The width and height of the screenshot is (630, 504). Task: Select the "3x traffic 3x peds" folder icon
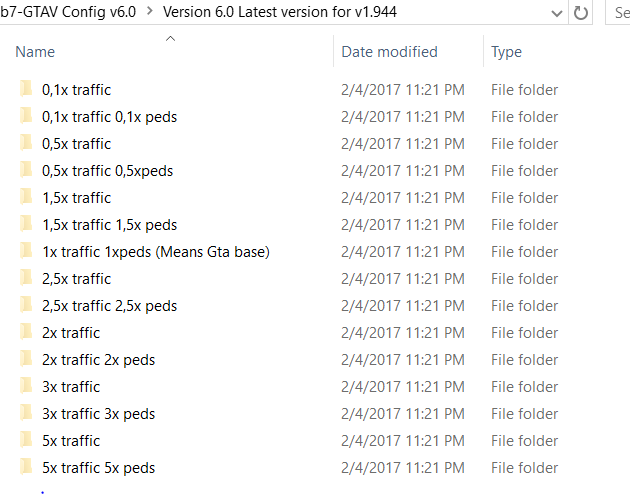pyautogui.click(x=26, y=414)
